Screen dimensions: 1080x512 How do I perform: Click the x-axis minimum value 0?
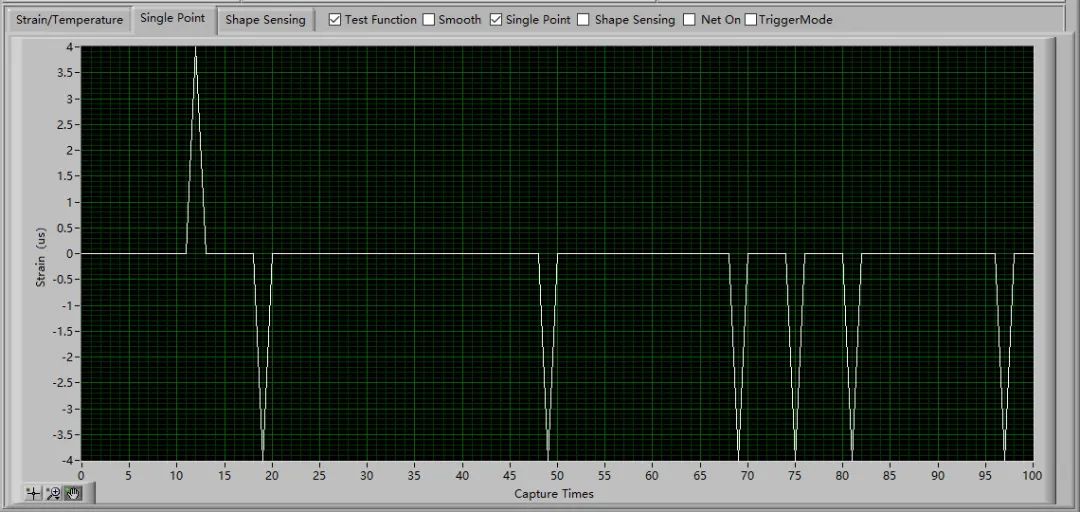(81, 475)
